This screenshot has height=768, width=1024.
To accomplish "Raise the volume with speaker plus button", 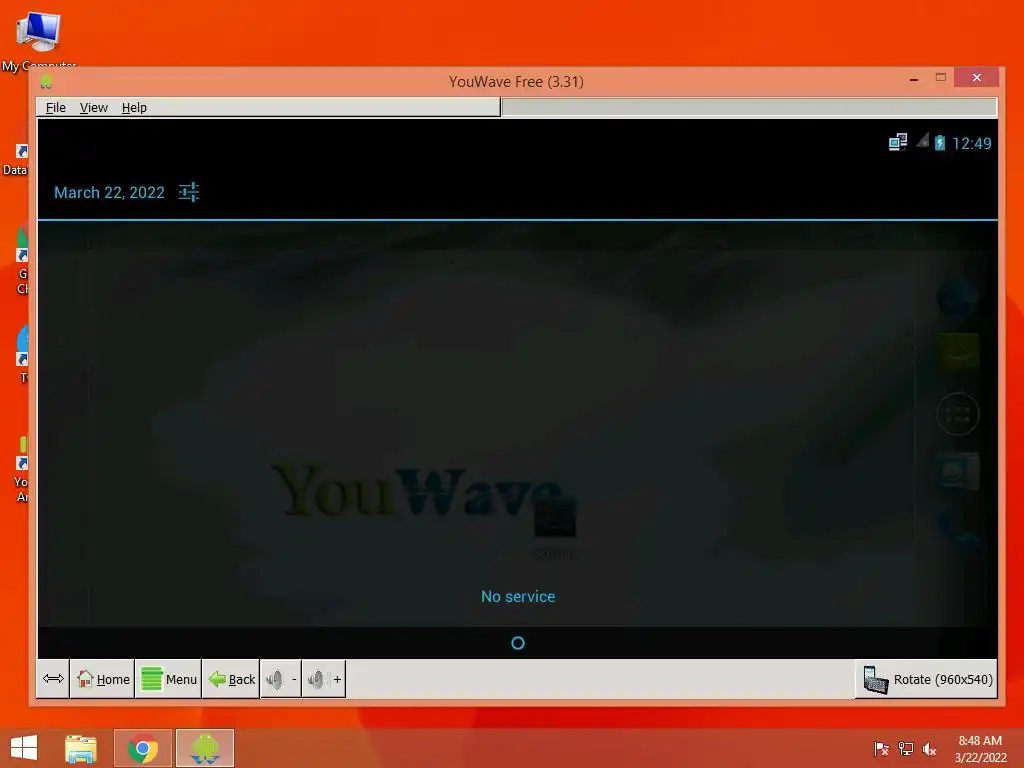I will point(324,679).
